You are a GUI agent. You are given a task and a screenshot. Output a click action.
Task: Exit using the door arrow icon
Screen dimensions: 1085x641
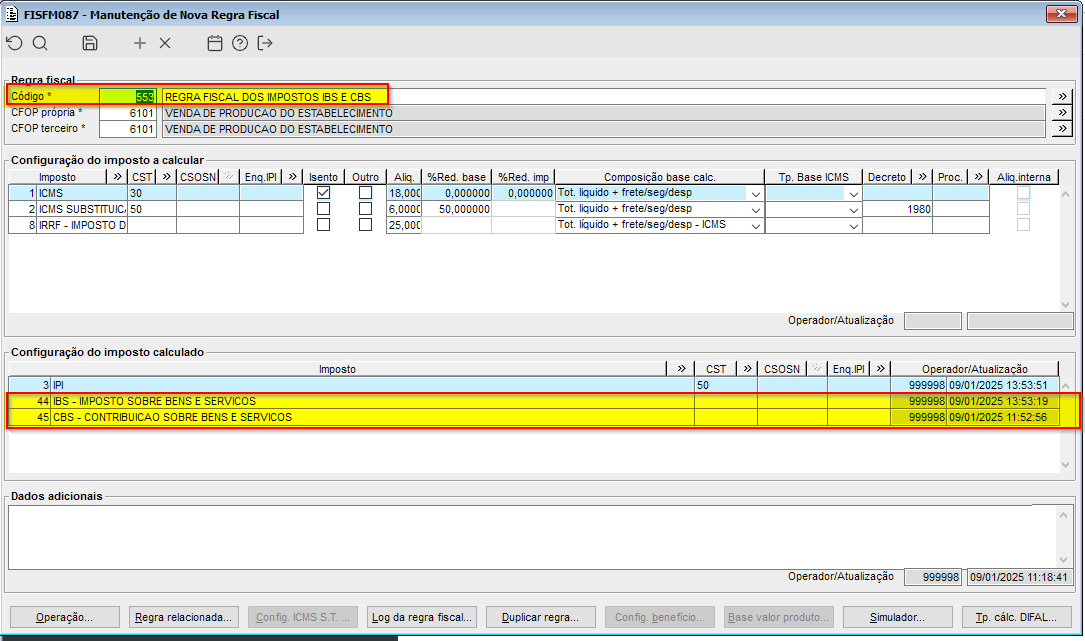click(264, 43)
